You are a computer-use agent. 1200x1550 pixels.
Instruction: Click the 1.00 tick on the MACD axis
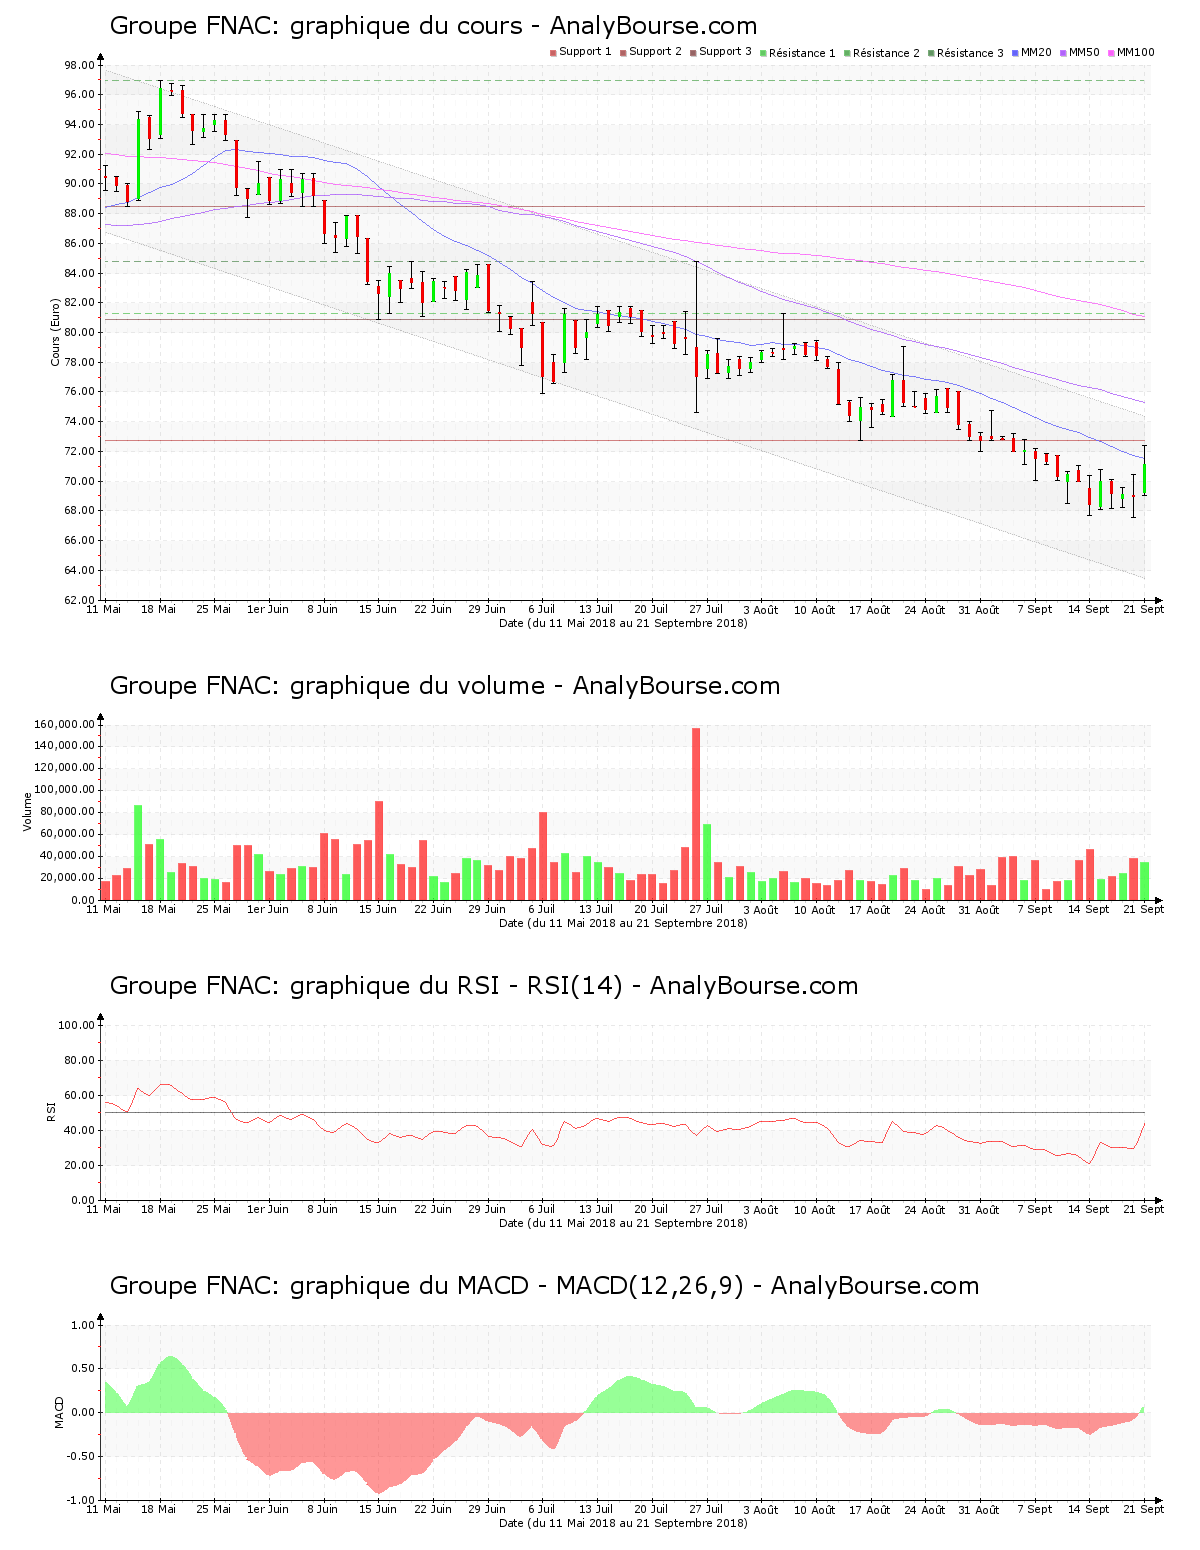tap(84, 1325)
